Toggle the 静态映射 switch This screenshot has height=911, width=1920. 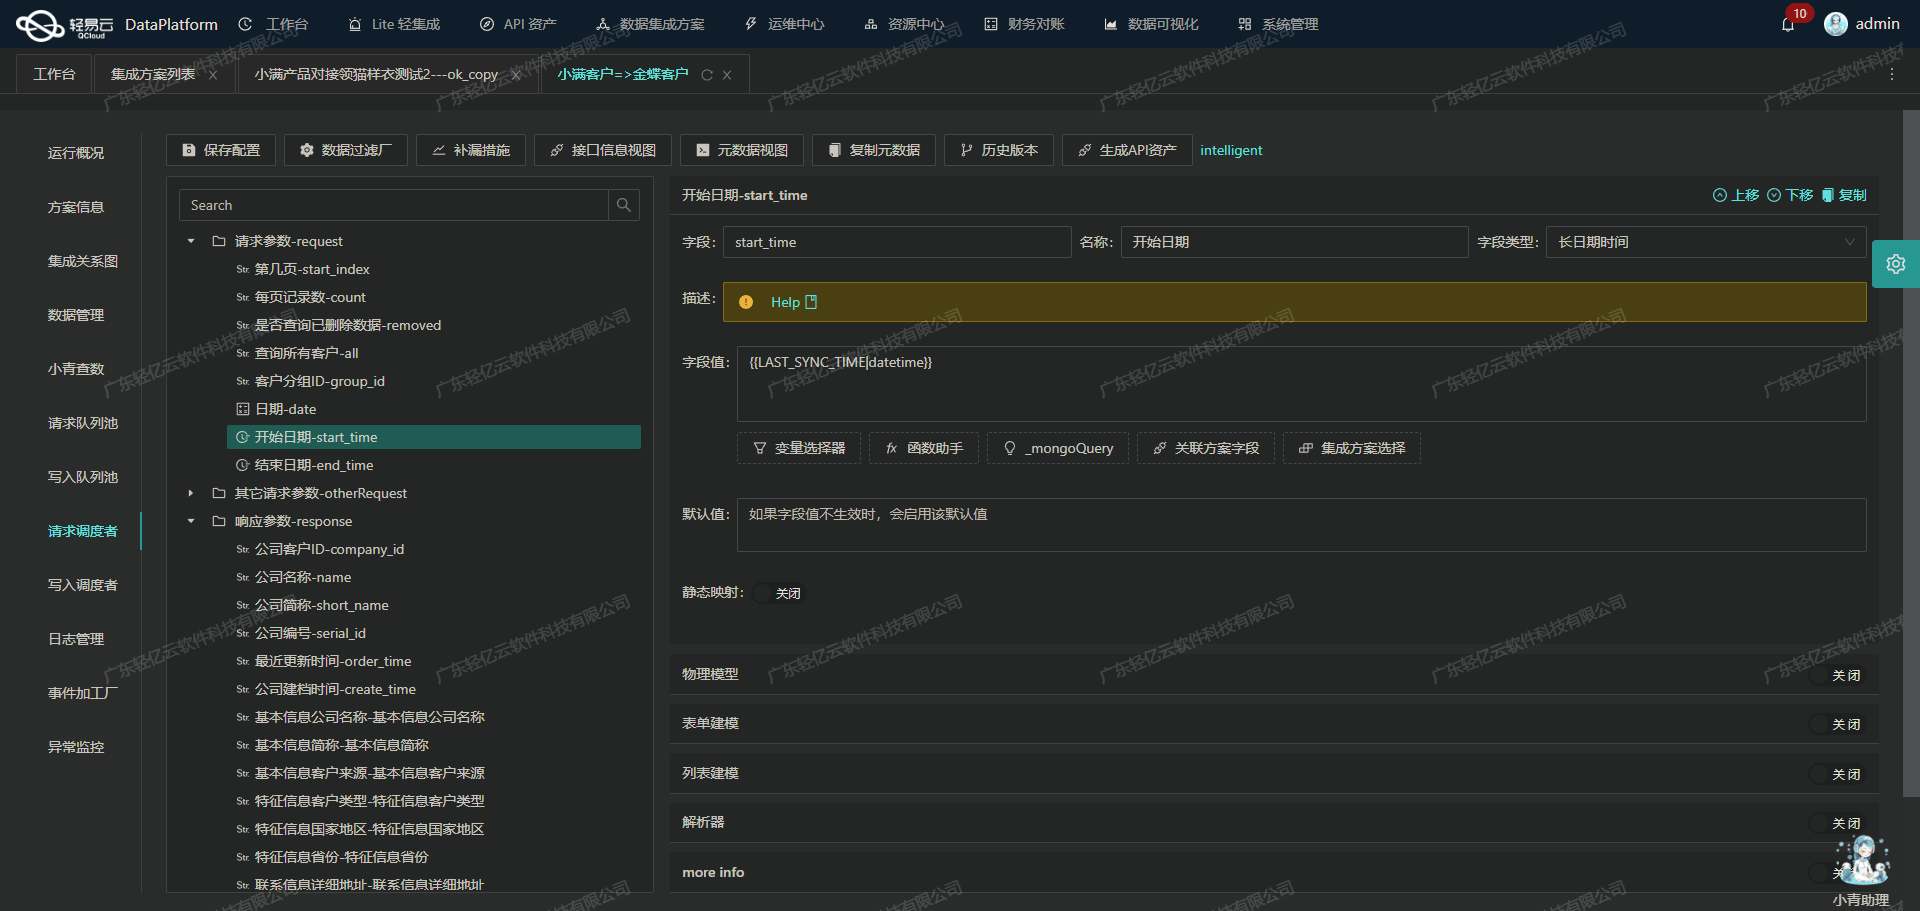point(778,593)
